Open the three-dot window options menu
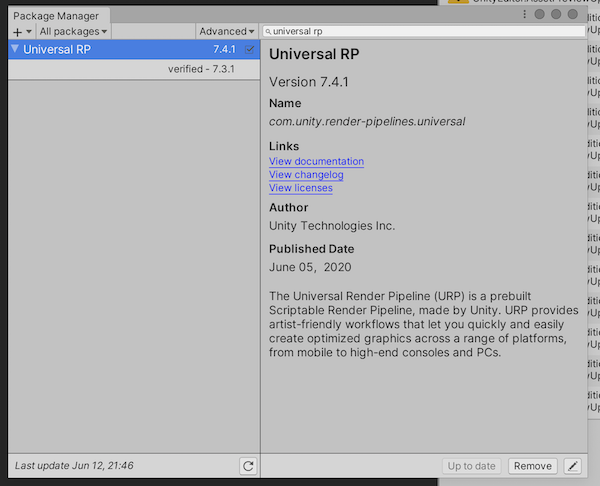 click(524, 14)
